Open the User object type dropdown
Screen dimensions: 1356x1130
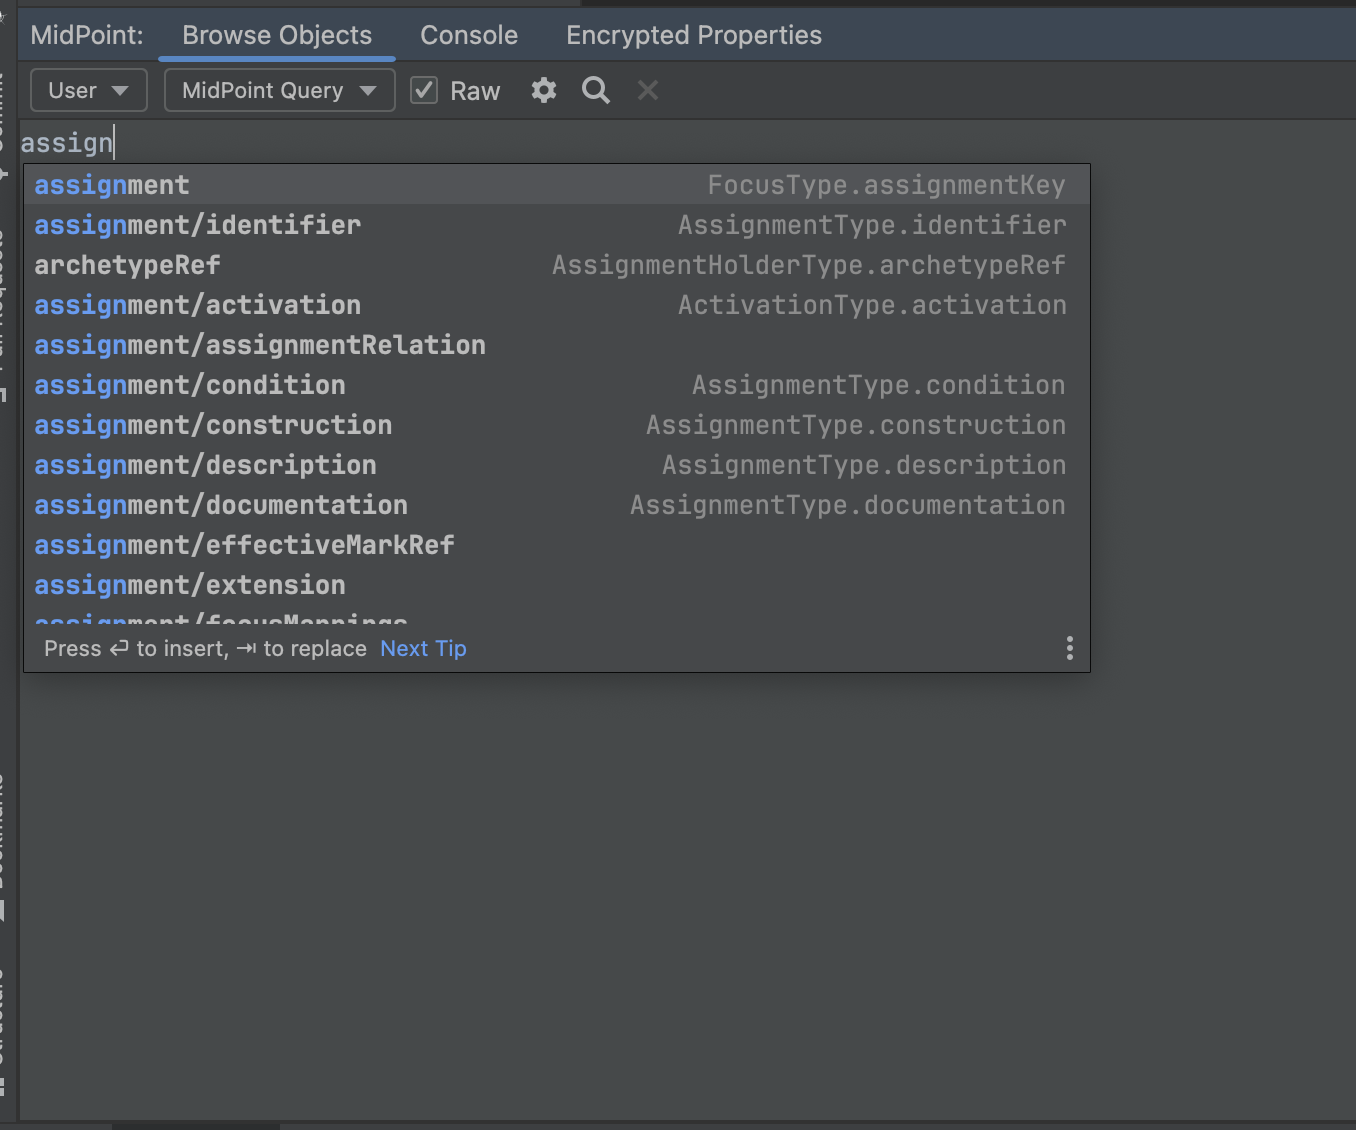88,90
